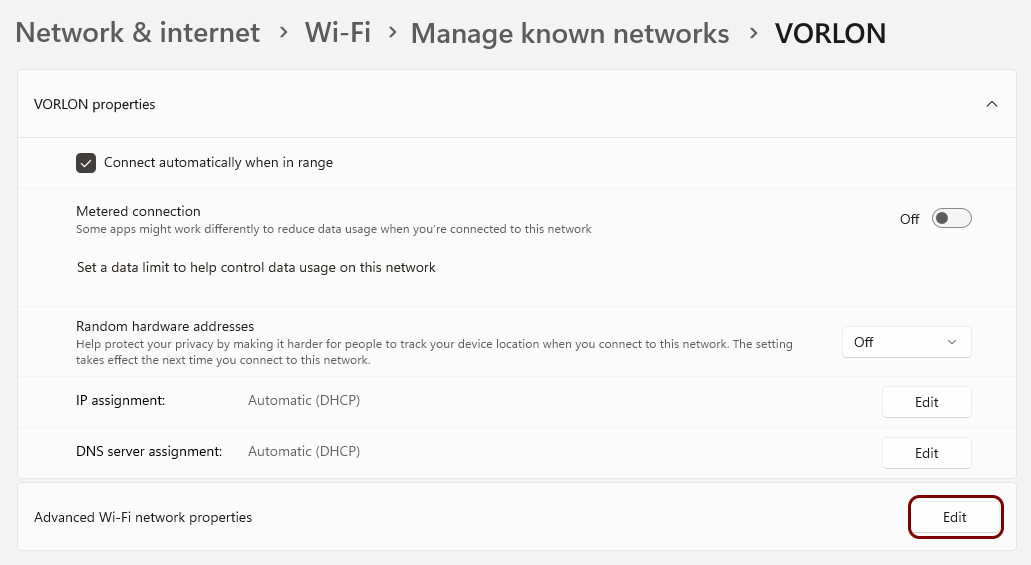Image resolution: width=1031 pixels, height=565 pixels.
Task: Click the breadcrumb chevron after Wi-Fi
Action: 392,32
